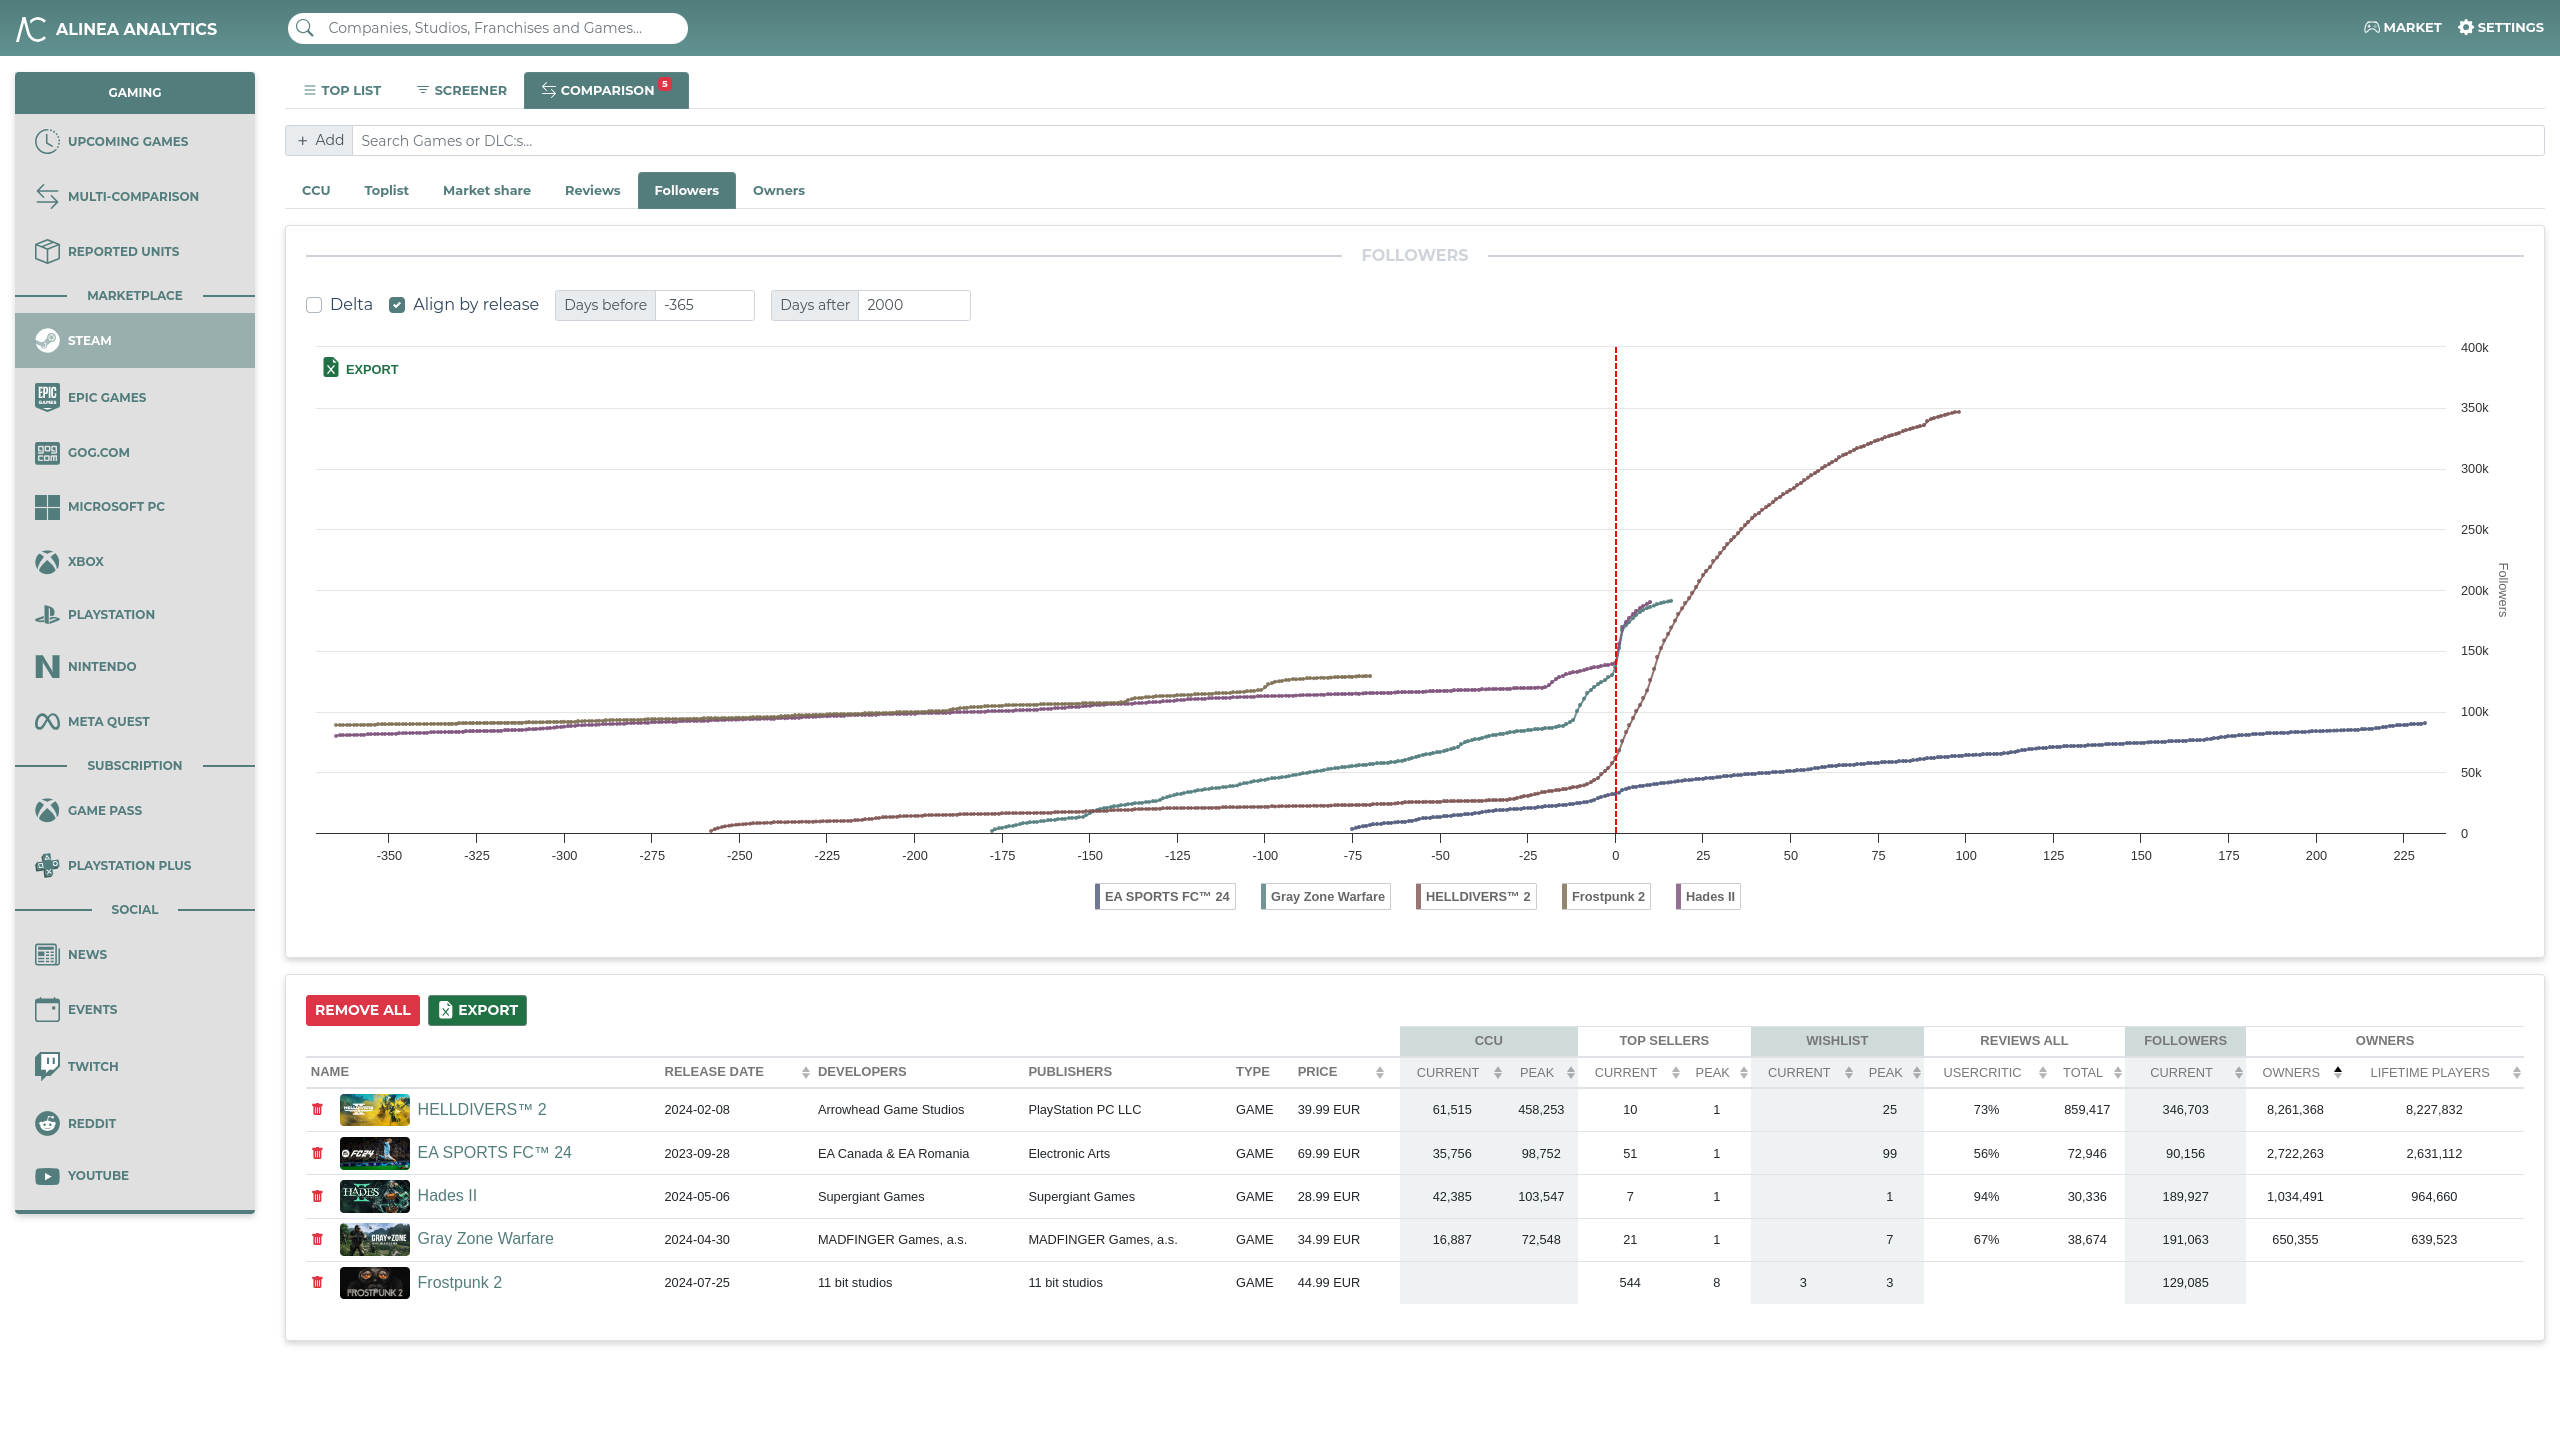Delete EA SPORTS FC 24 row trash icon
Screen dimensions: 2560x1440
(317, 1153)
